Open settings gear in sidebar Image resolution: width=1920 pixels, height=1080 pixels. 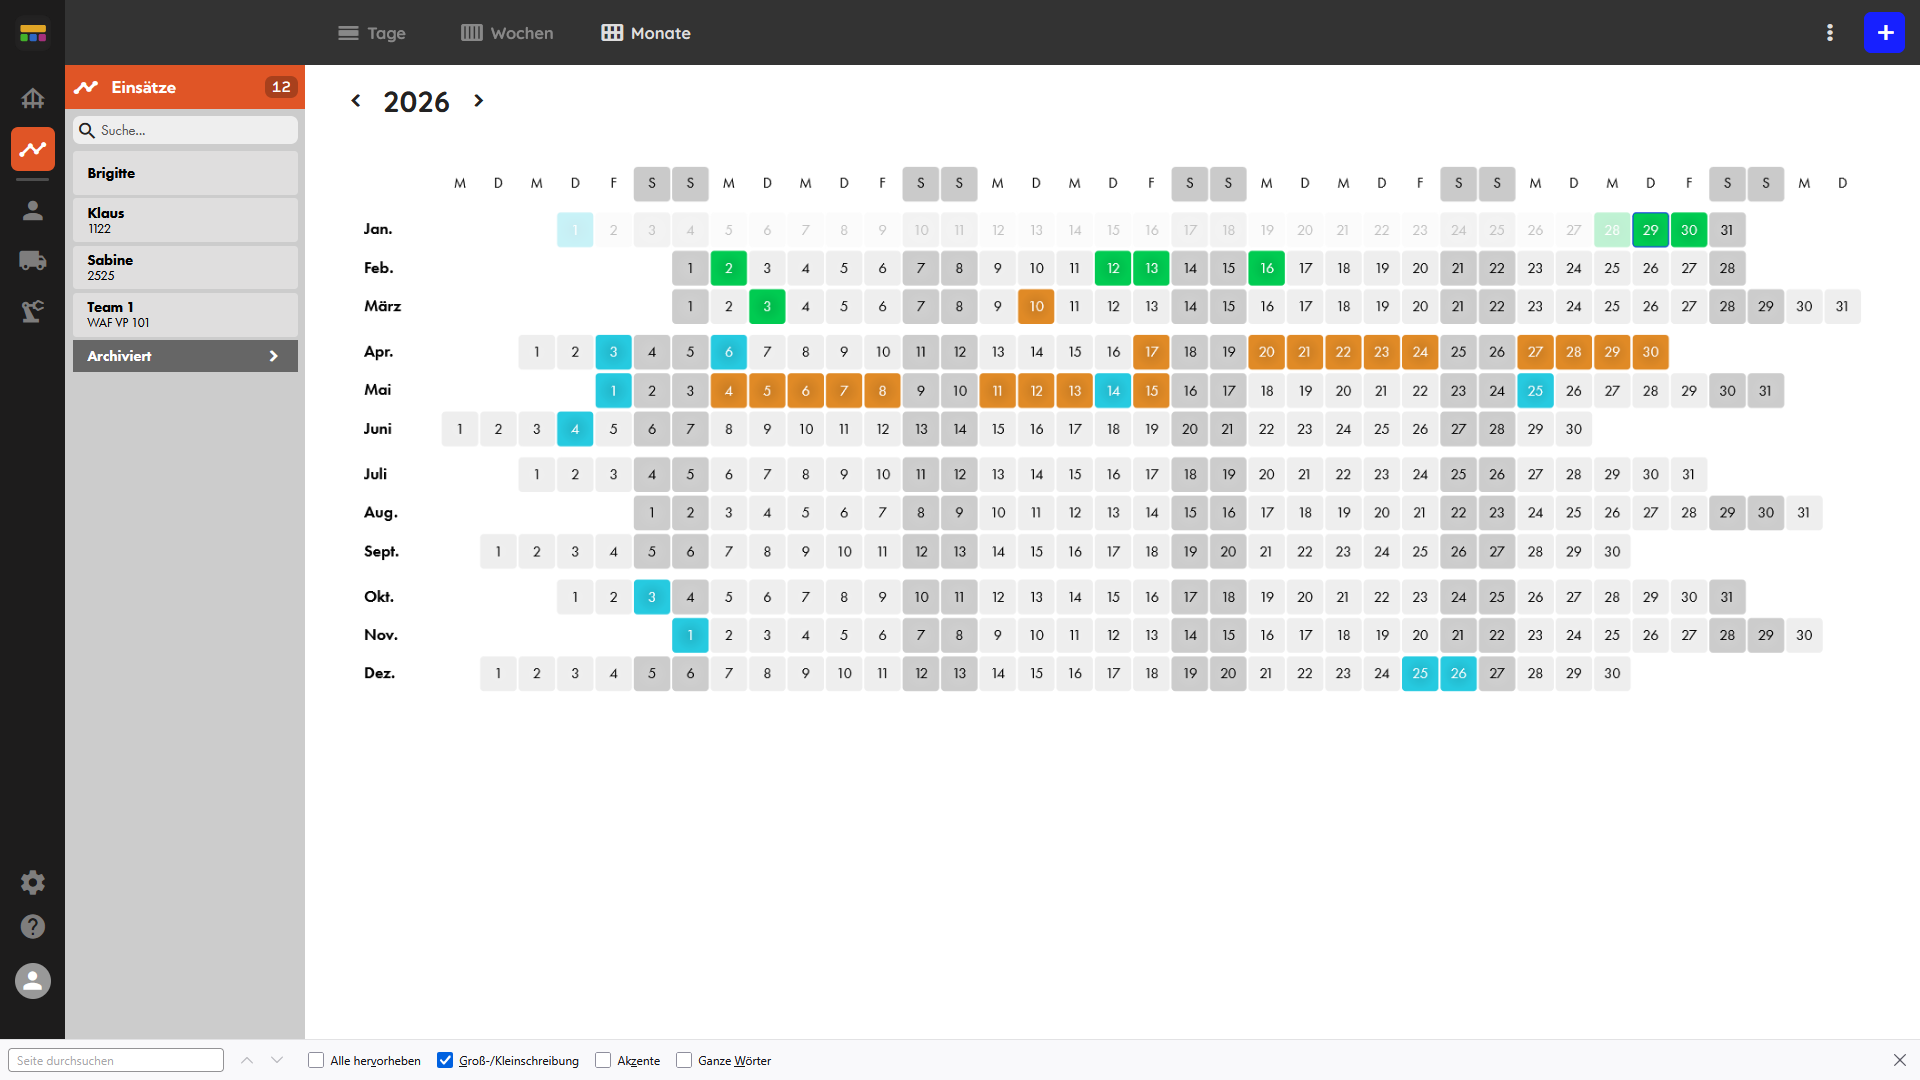pos(33,882)
